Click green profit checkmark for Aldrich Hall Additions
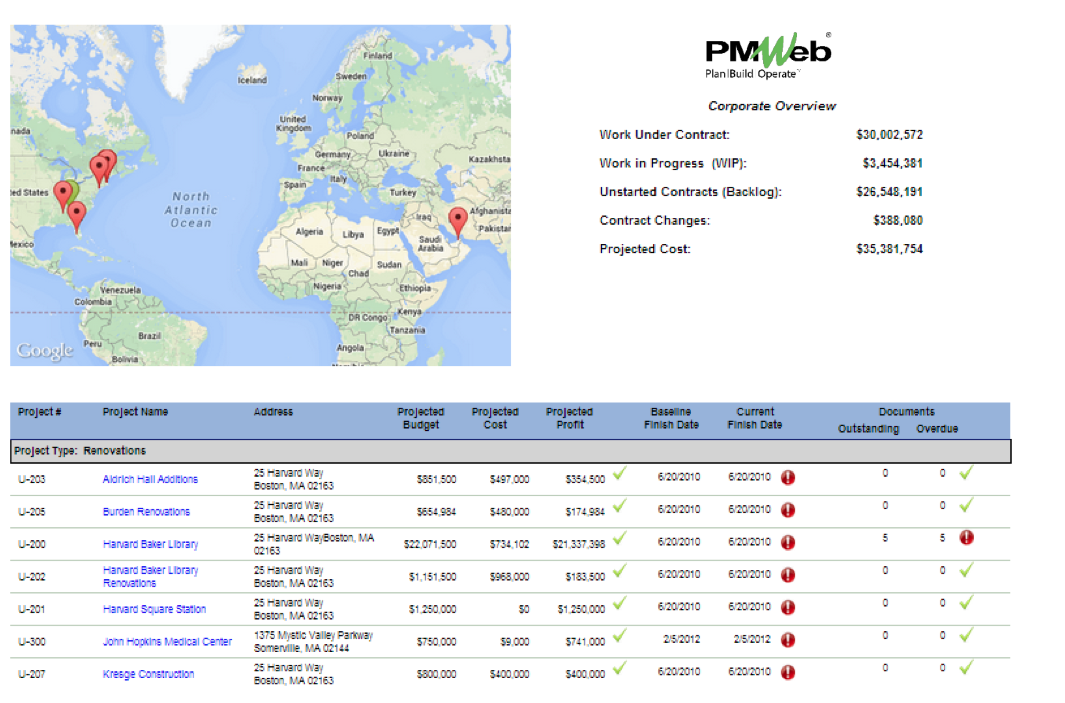This screenshot has width=1065, height=703. click(619, 473)
